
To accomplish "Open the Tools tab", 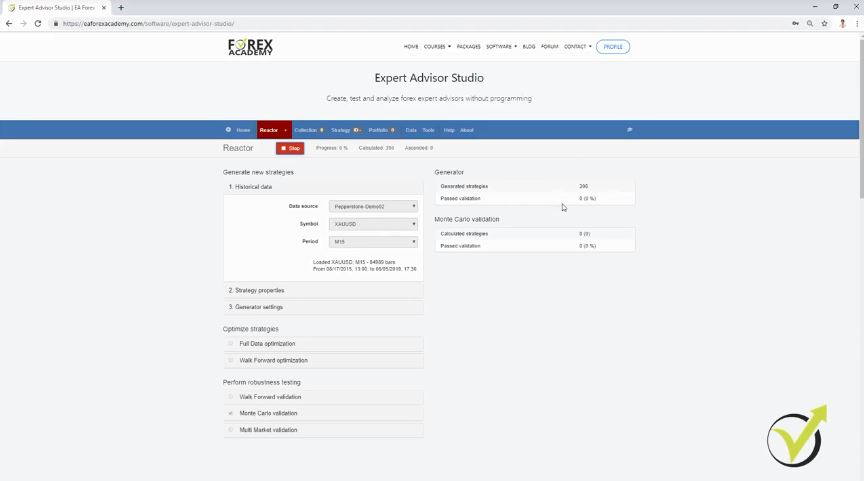I will 428,131.
